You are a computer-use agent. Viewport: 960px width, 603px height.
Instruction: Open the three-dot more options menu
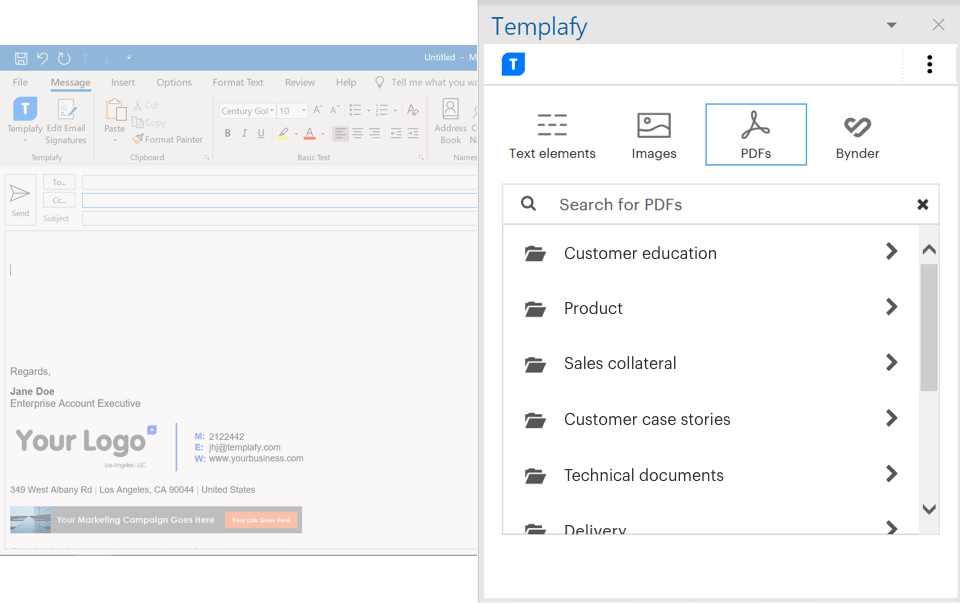click(x=929, y=64)
